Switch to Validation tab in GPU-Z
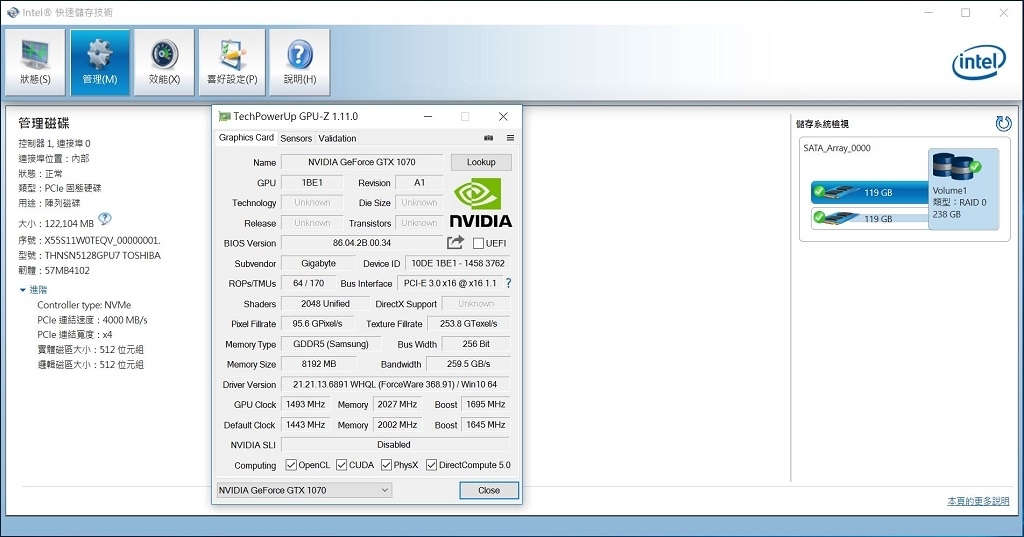 click(337, 138)
